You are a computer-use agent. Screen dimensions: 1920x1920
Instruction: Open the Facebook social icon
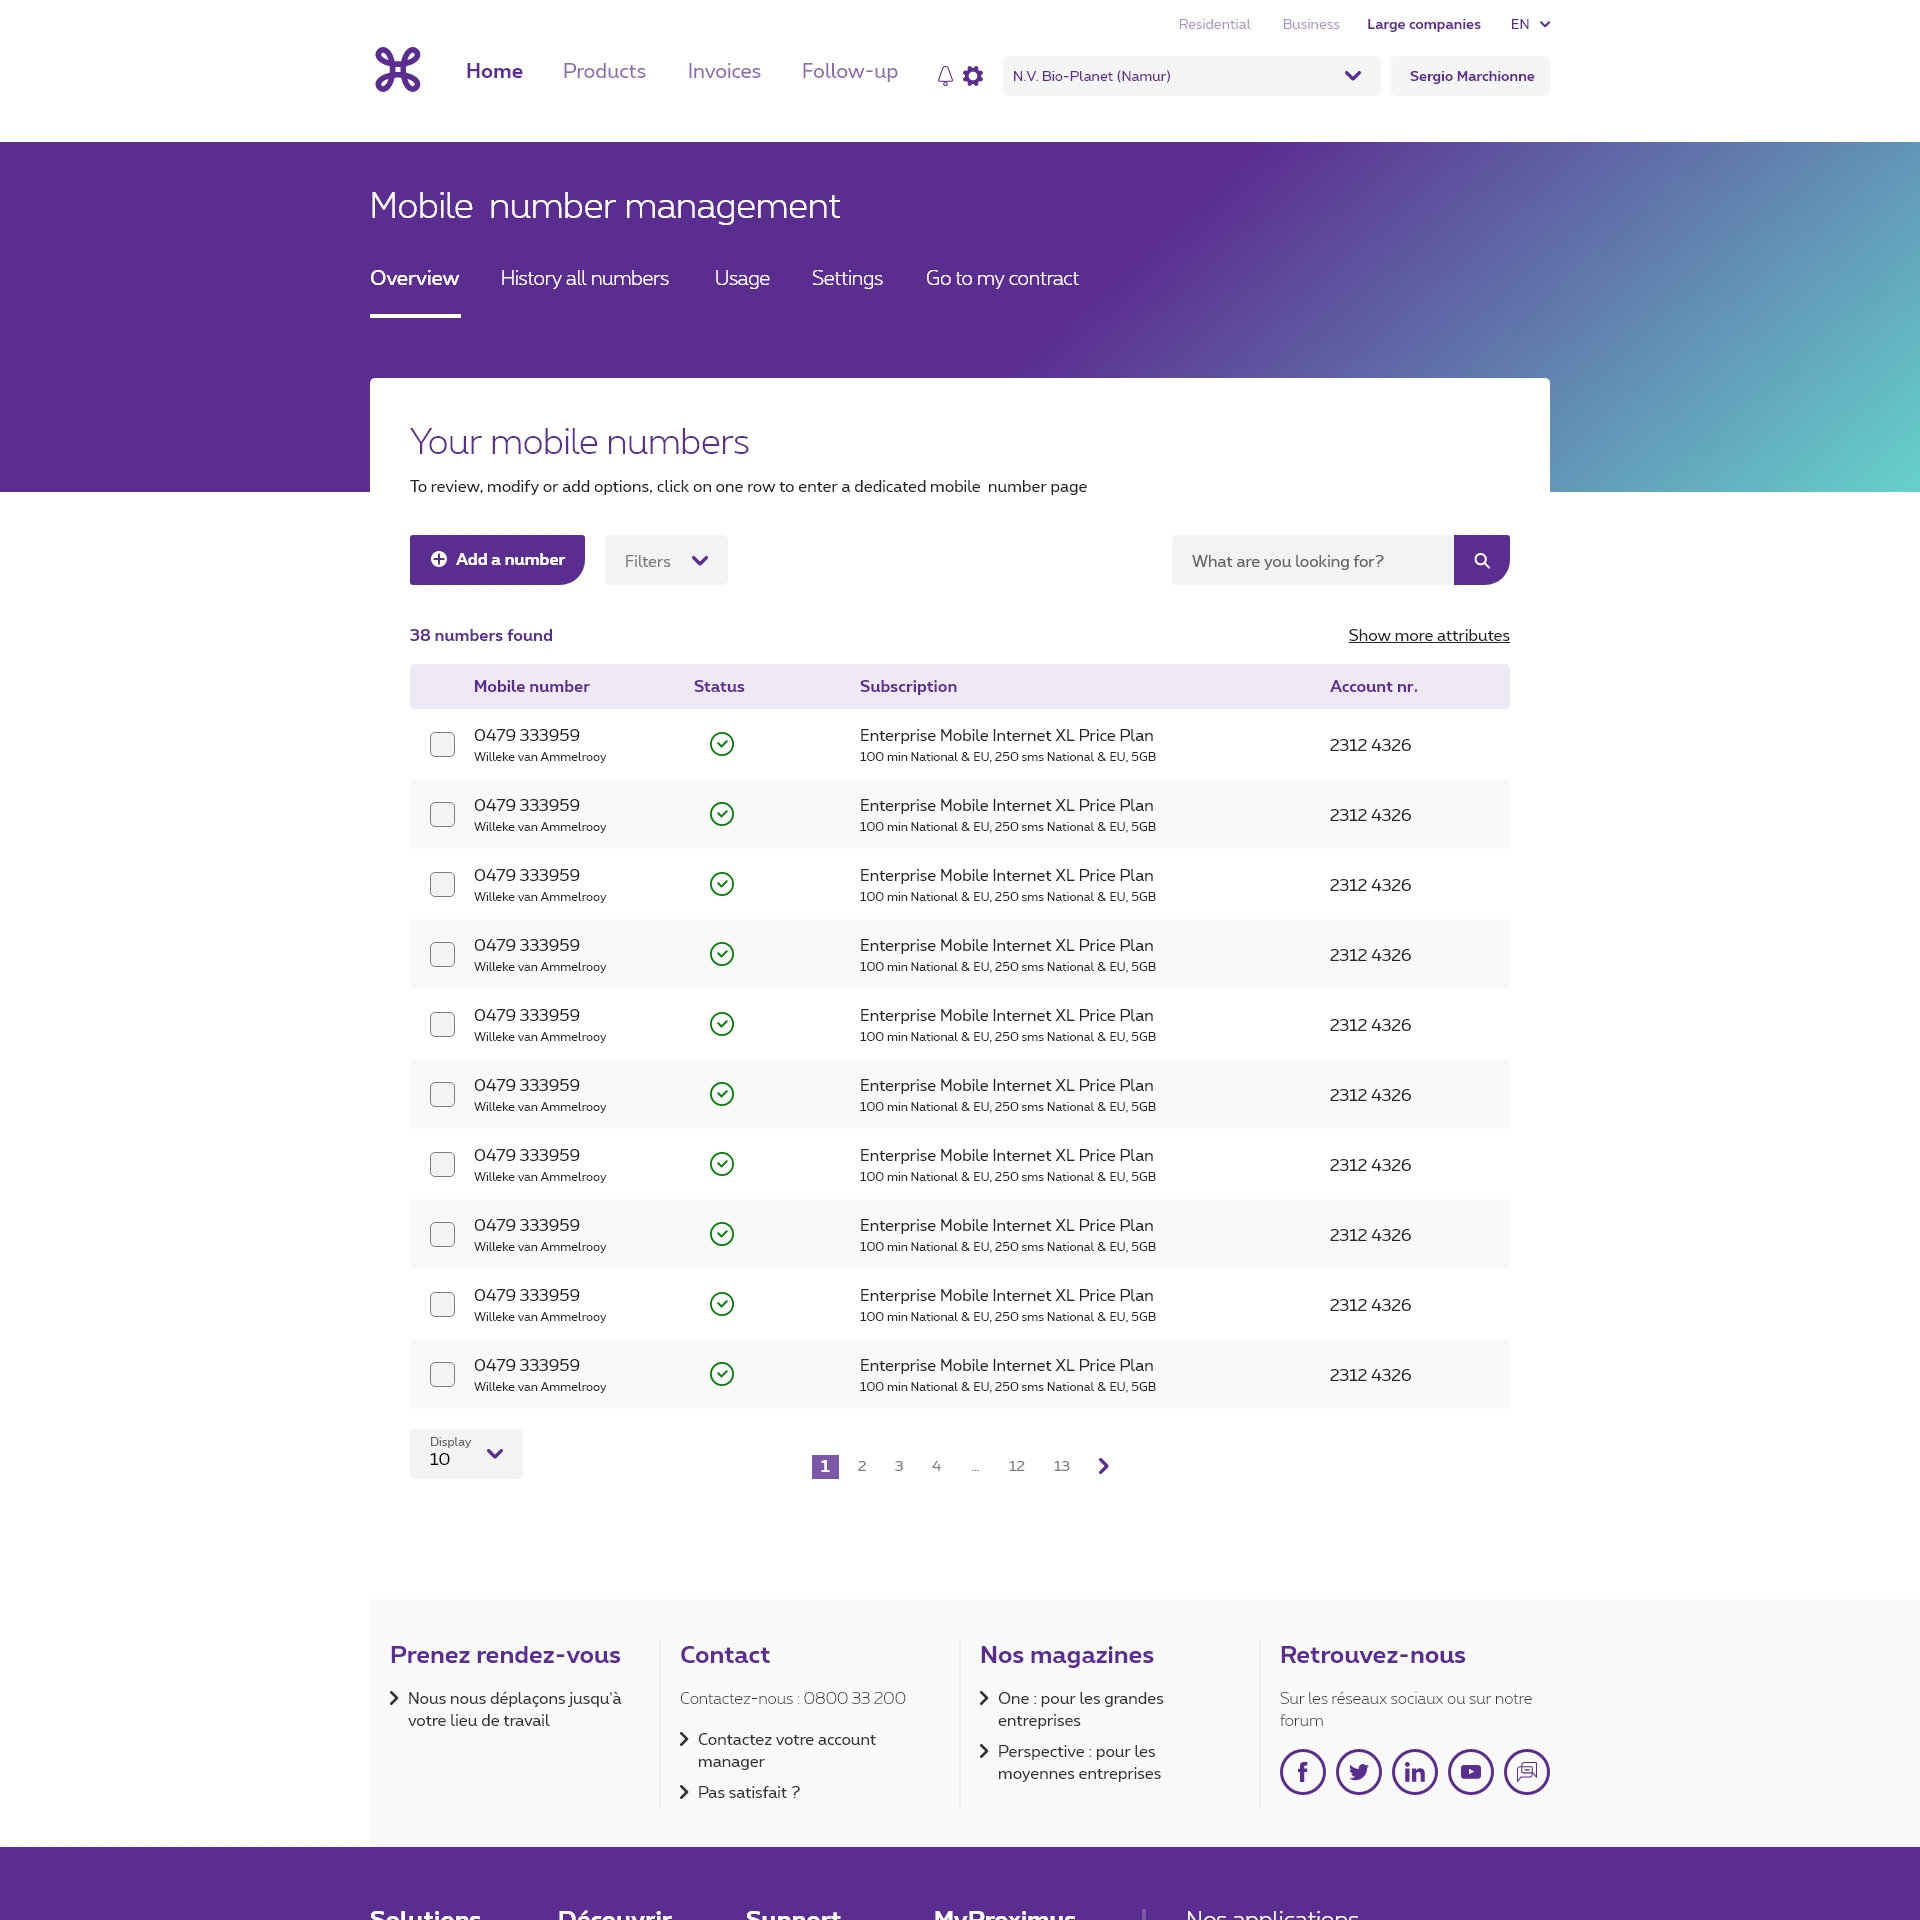[x=1302, y=1772]
